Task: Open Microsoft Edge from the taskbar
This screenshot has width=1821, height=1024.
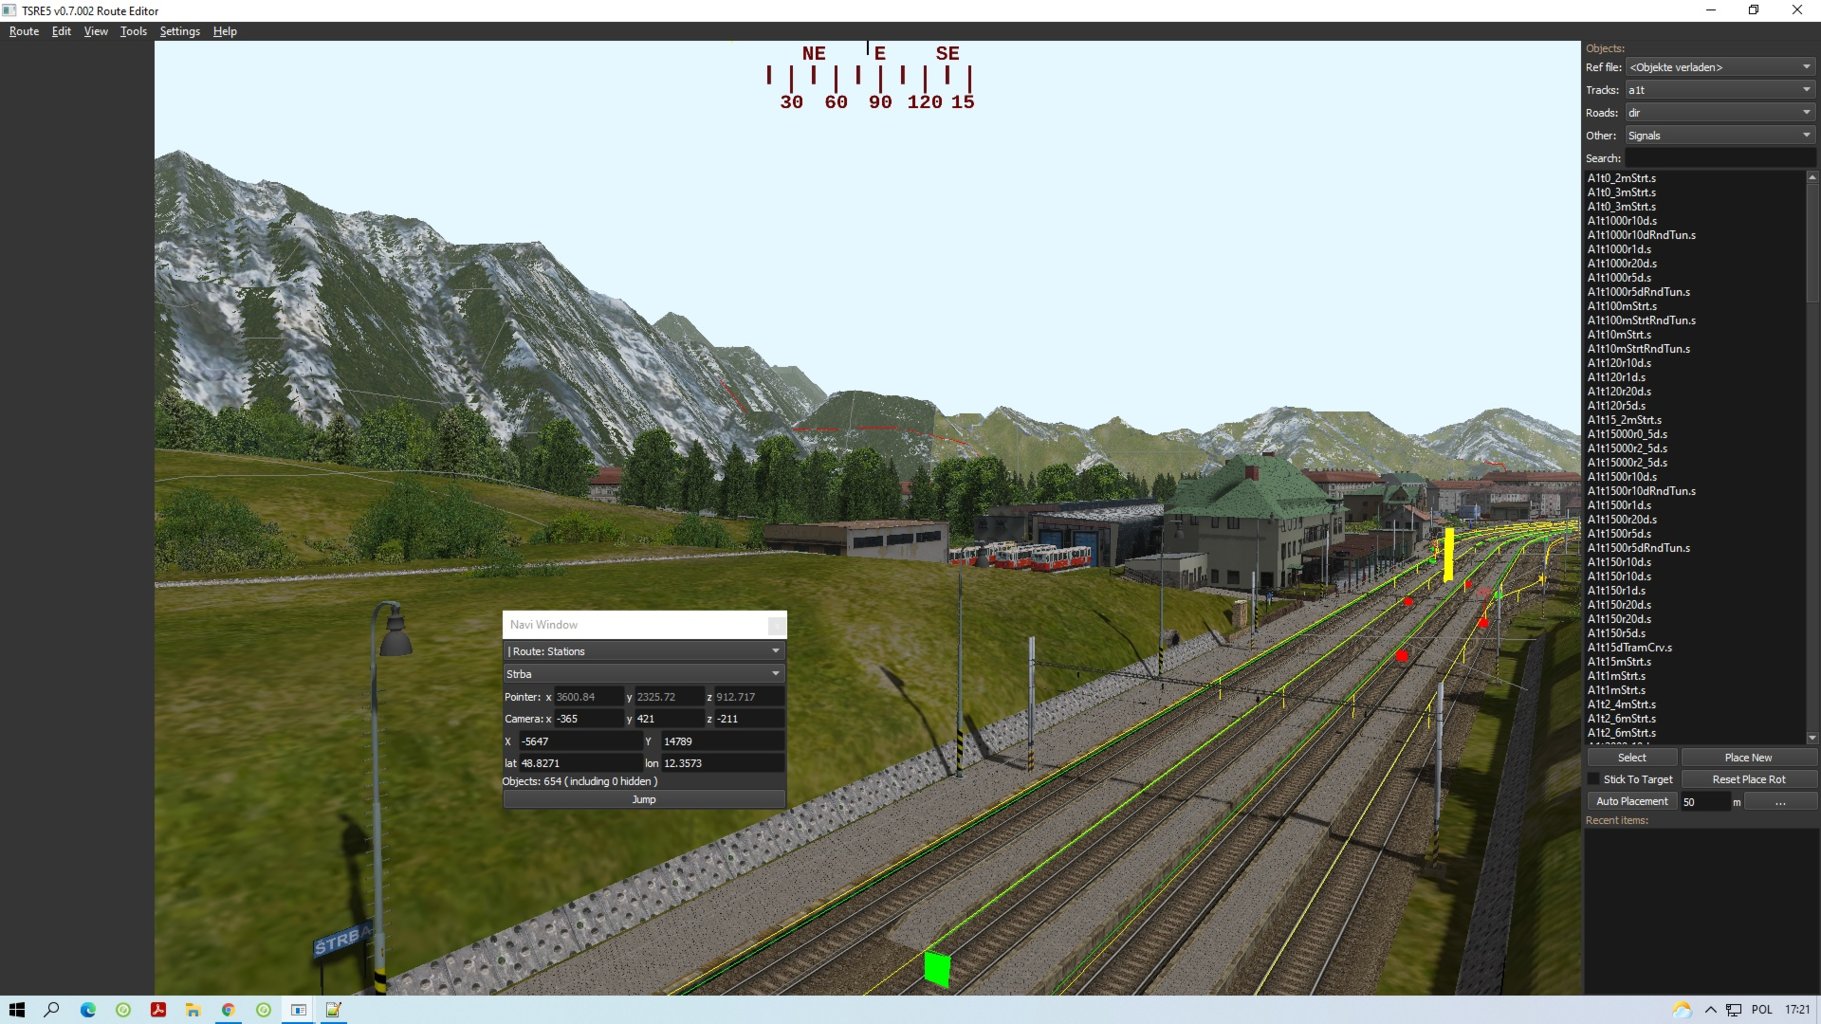Action: tap(88, 1010)
